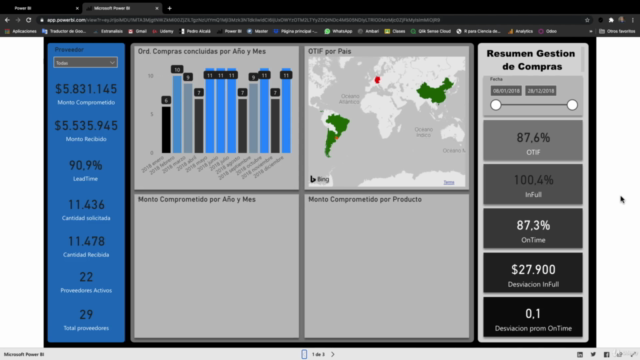The height and width of the screenshot is (360, 640).
Task: Click the Fecha start date field 08/01/2018
Action: point(506,91)
